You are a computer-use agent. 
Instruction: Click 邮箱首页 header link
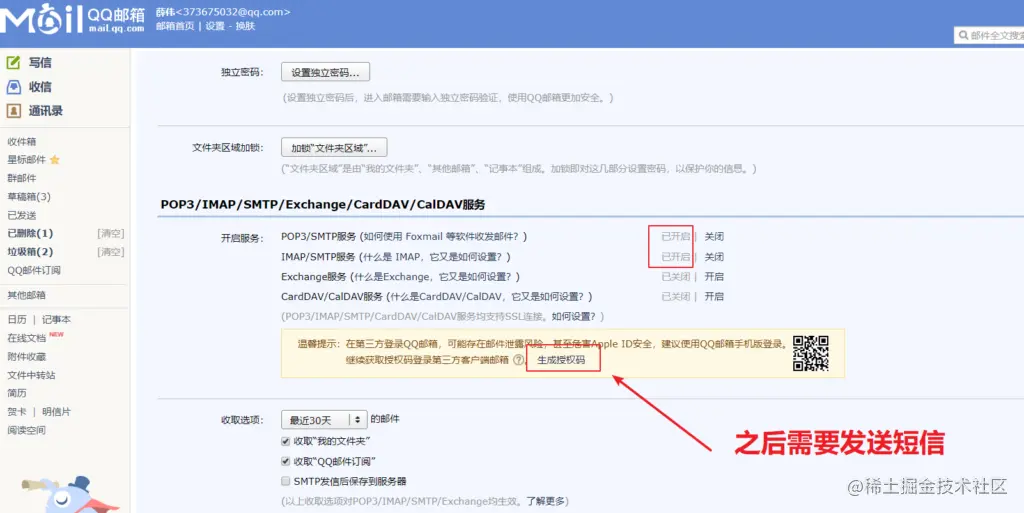click(175, 26)
